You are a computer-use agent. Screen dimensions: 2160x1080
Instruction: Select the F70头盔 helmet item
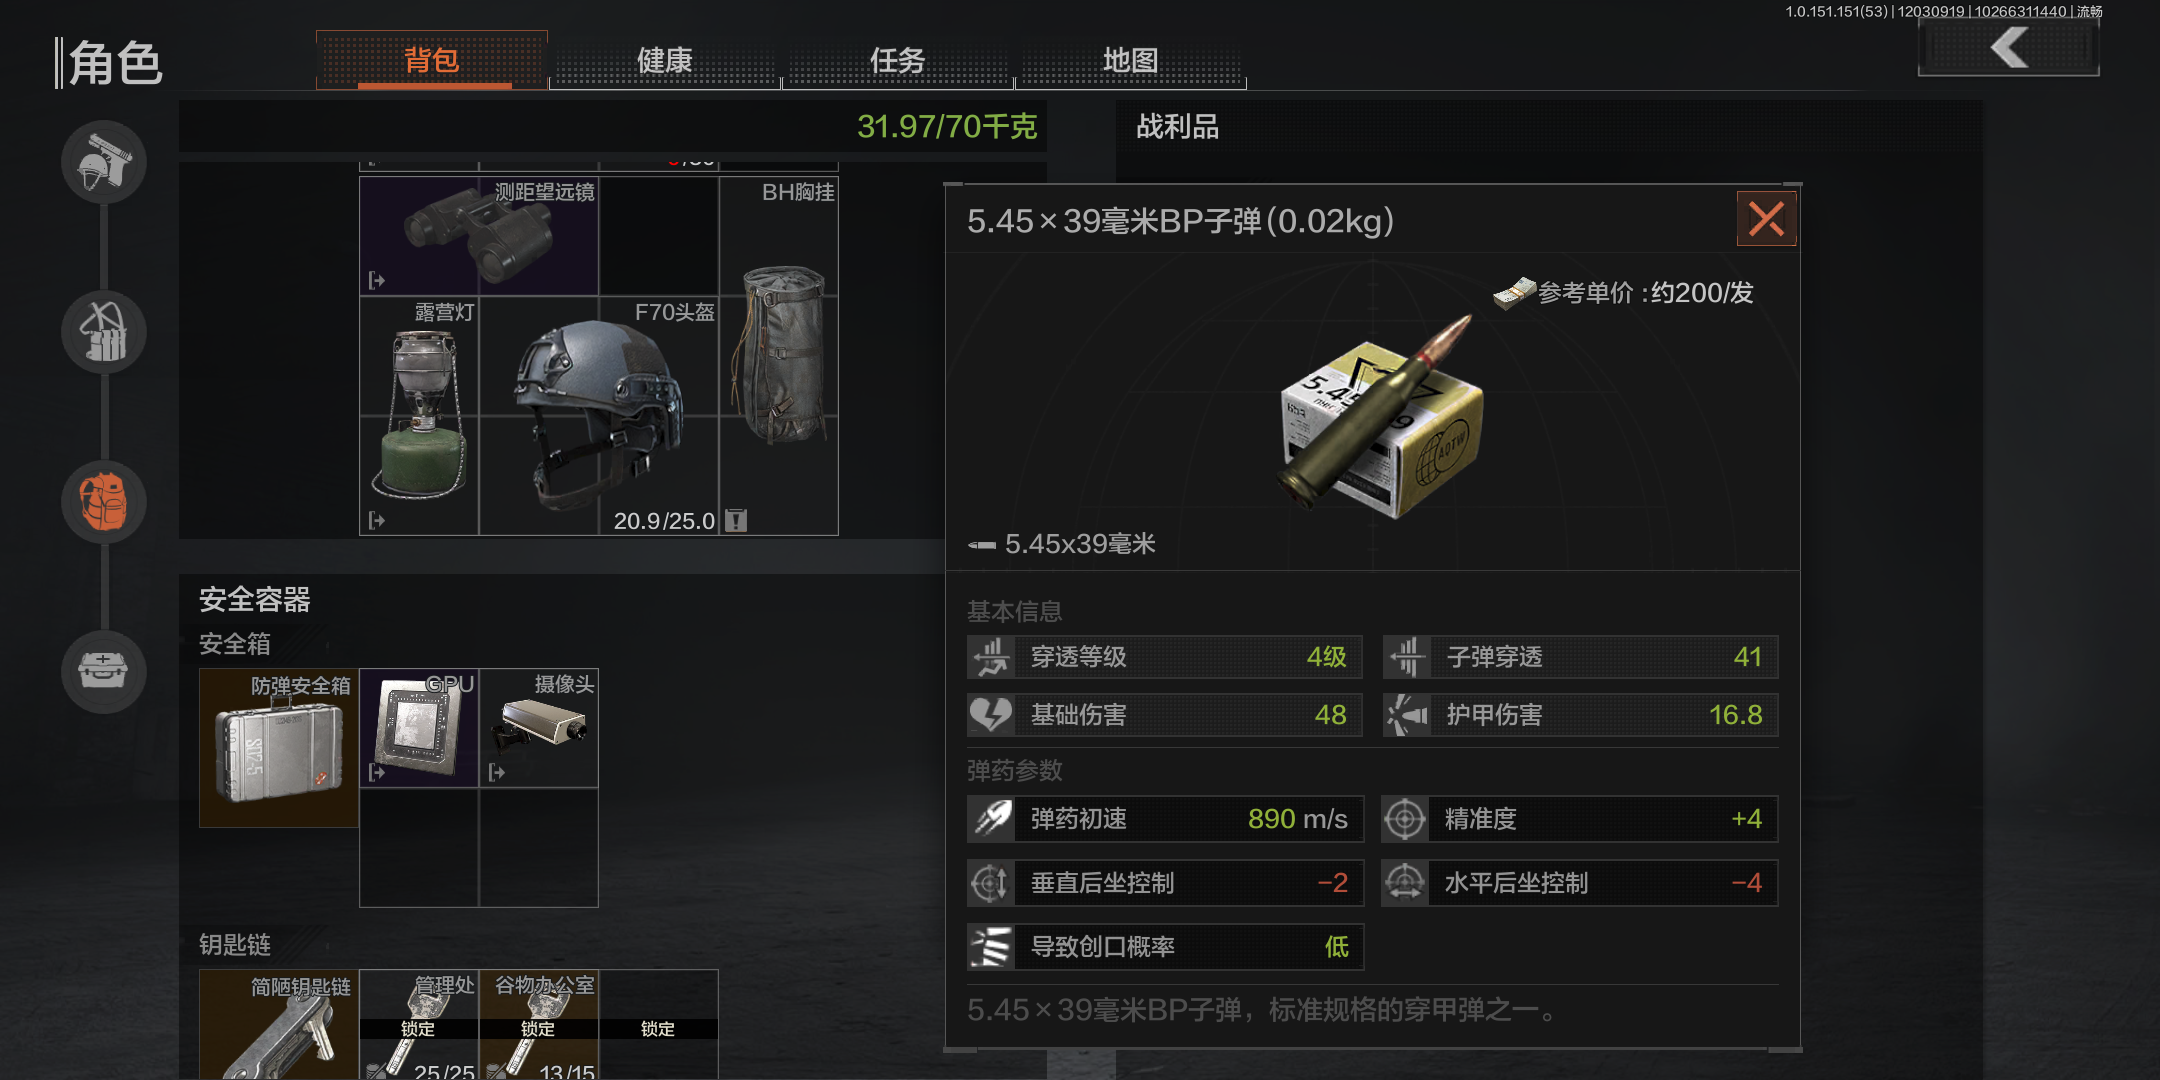[598, 415]
